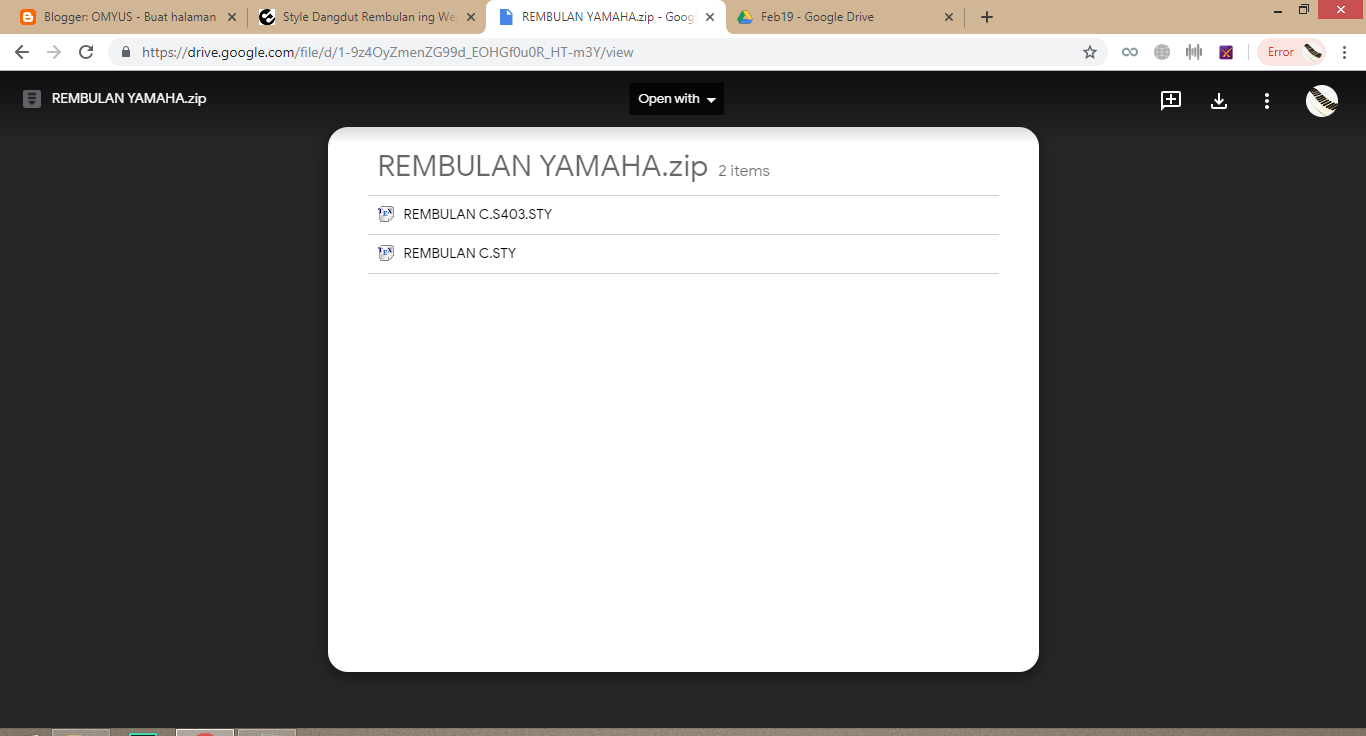This screenshot has height=736, width=1366.
Task: Add a comment using the comment icon
Action: 1171,100
